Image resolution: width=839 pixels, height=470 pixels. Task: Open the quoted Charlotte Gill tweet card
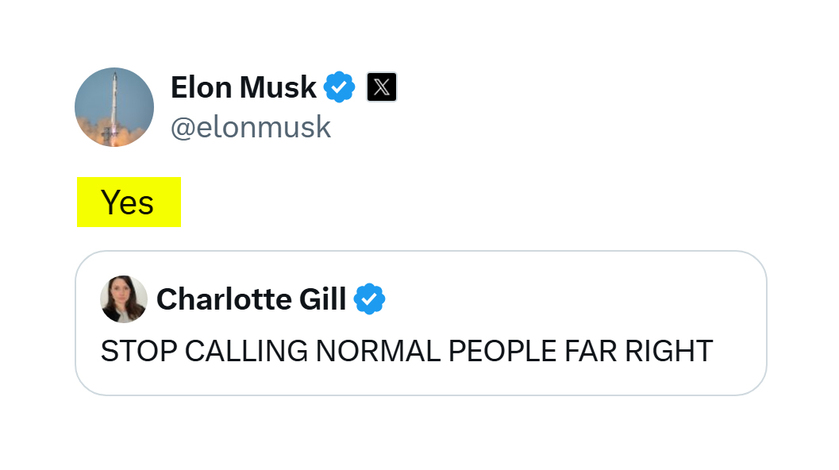[x=421, y=323]
